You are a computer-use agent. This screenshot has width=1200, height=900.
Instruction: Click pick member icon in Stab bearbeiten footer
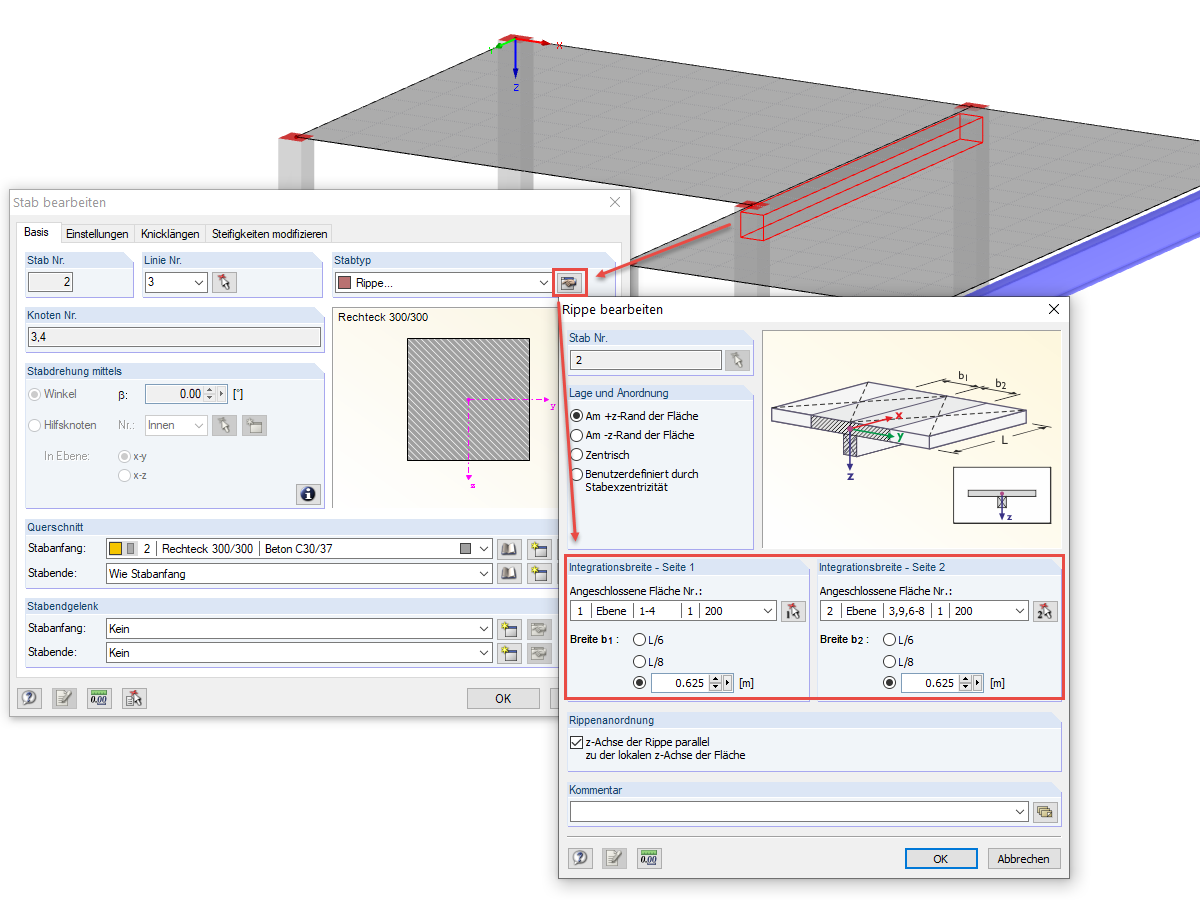tap(134, 698)
